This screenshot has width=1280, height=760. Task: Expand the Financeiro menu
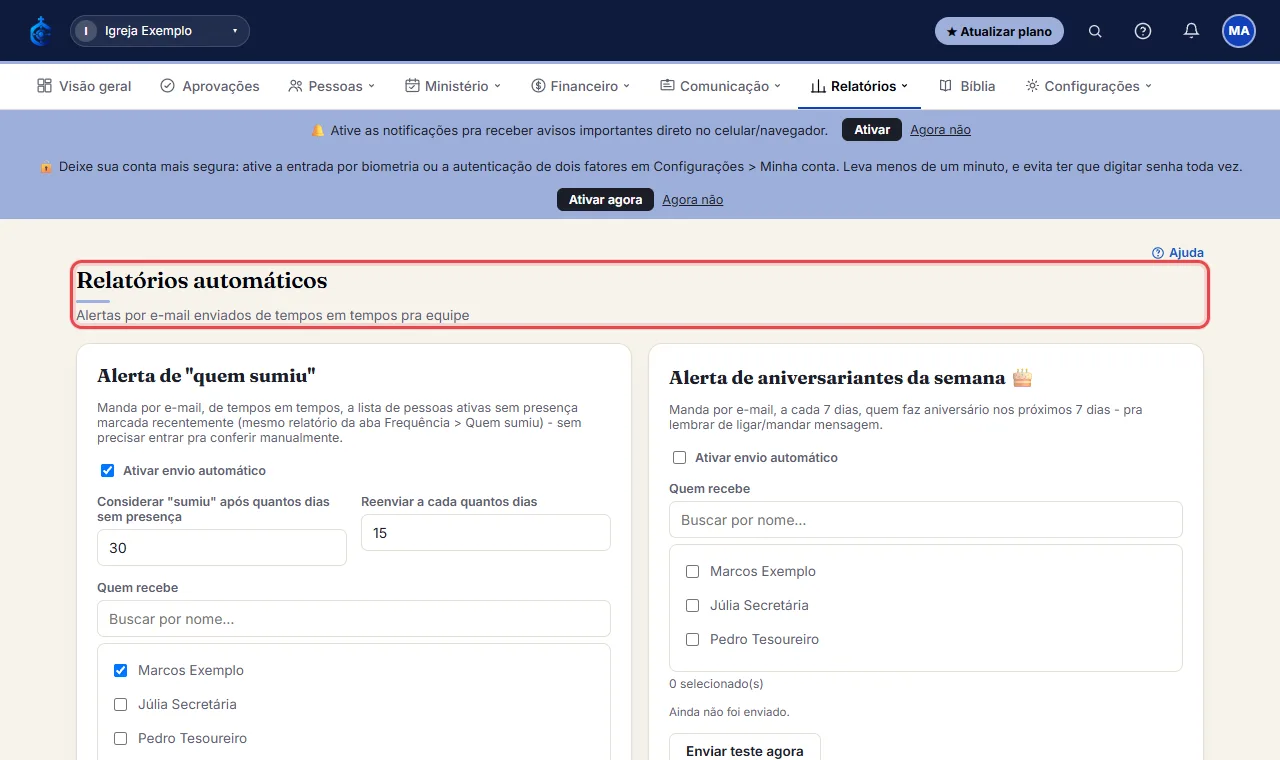coord(581,86)
